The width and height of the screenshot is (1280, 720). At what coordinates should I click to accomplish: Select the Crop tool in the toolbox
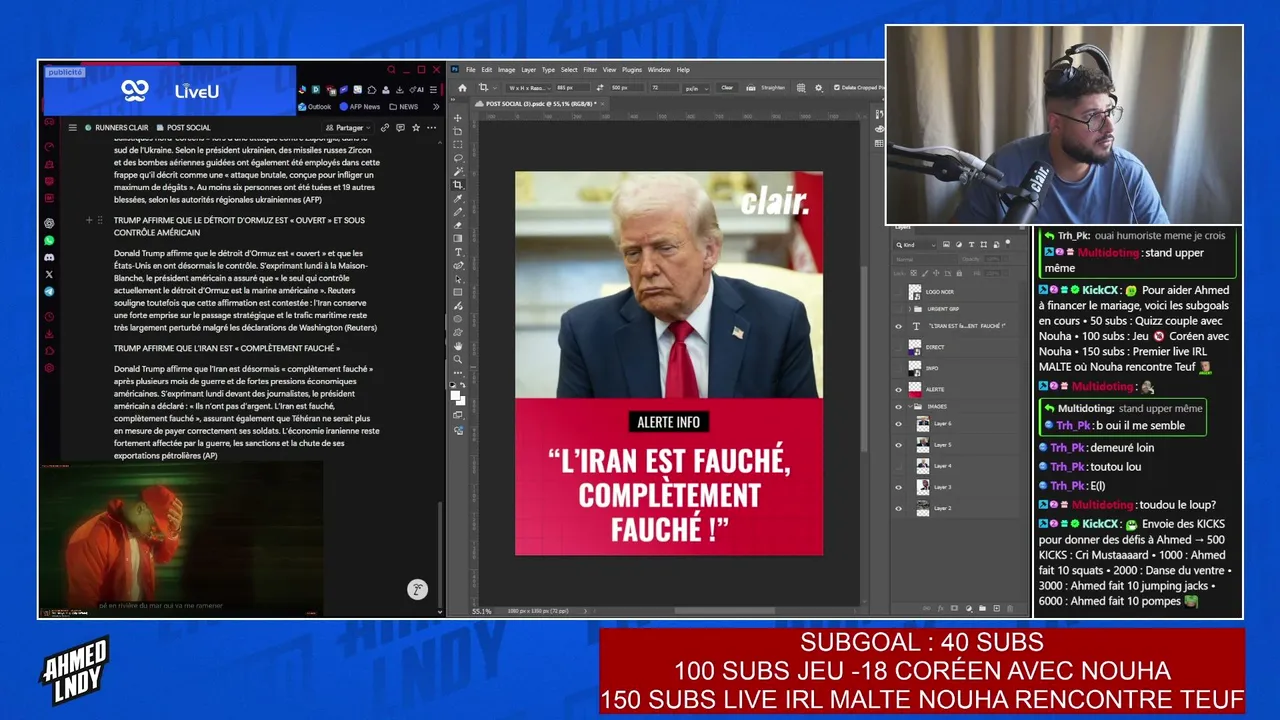458,185
